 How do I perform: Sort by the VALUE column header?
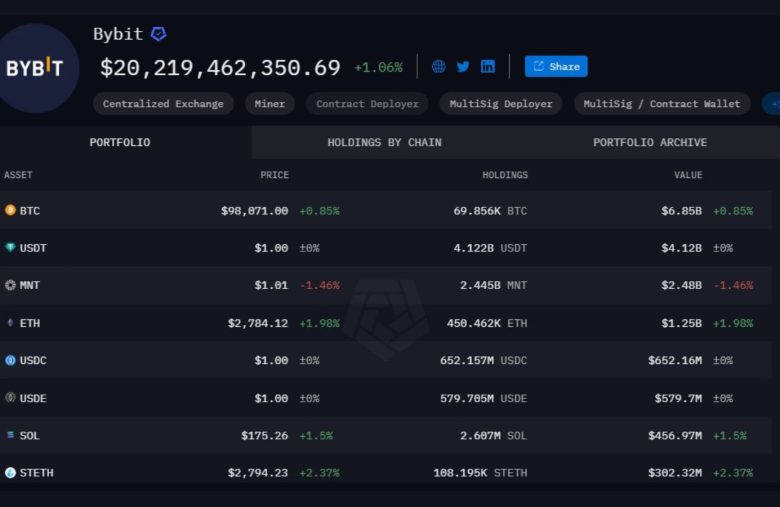tap(688, 175)
